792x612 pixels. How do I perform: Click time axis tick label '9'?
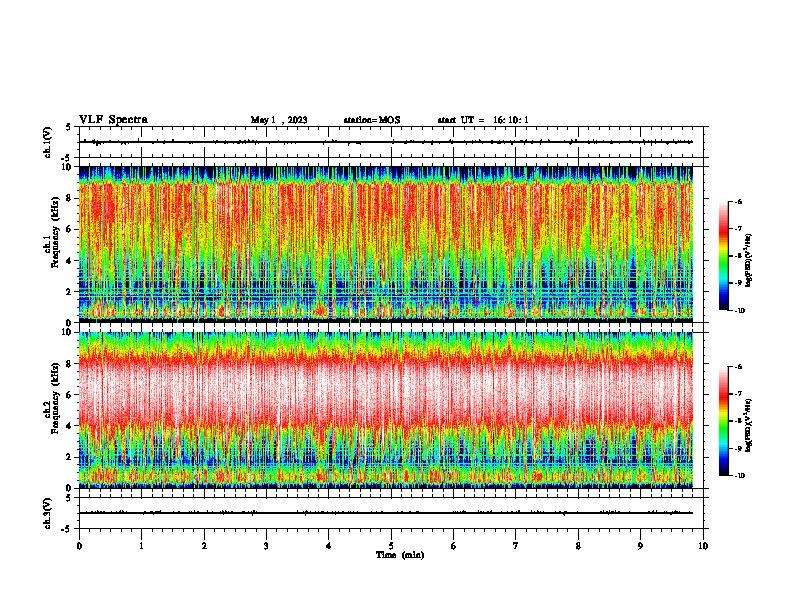pyautogui.click(x=640, y=546)
